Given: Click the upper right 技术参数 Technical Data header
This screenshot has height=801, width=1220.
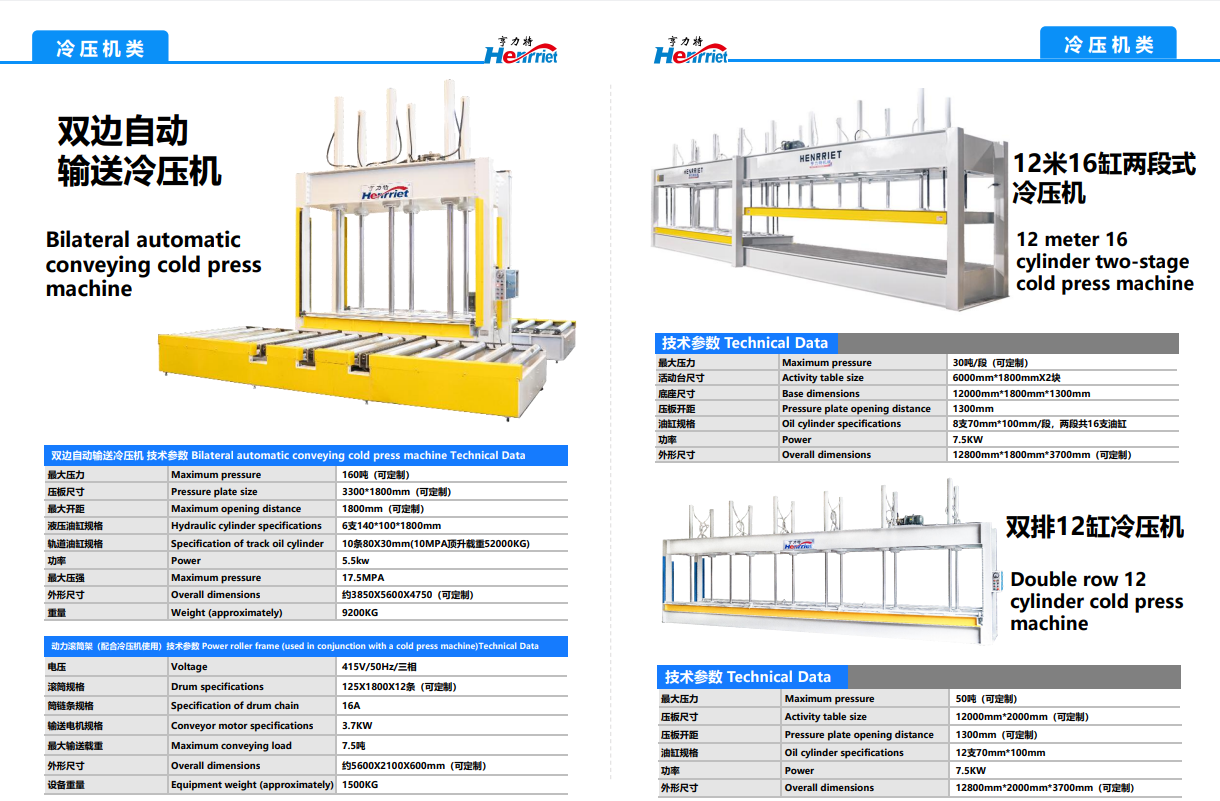Looking at the screenshot, I should coord(744,343).
